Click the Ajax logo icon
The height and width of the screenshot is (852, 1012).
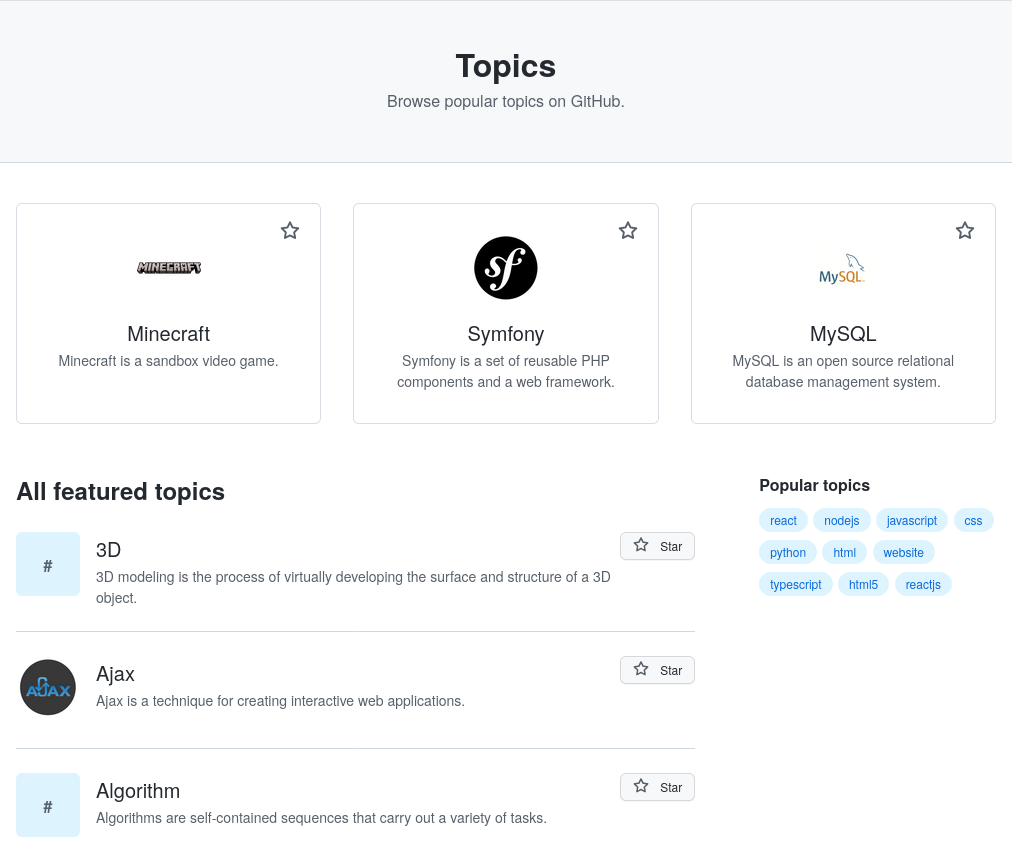(x=48, y=687)
